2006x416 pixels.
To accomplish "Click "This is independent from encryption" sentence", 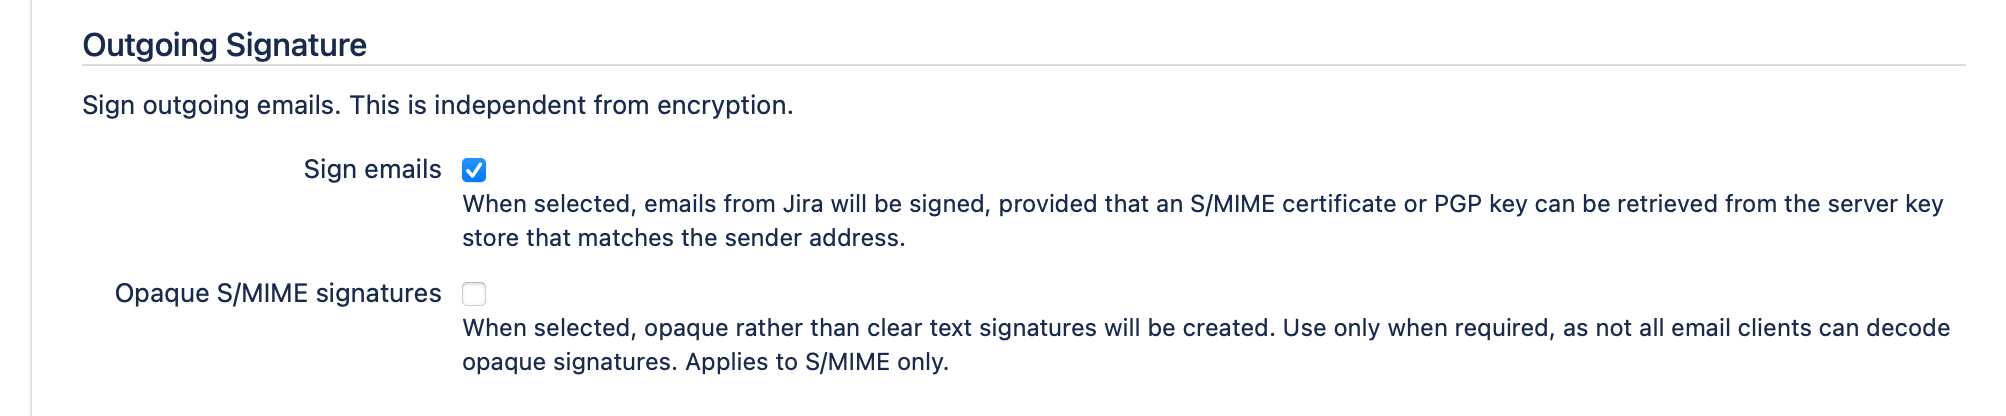I will pyautogui.click(x=570, y=106).
